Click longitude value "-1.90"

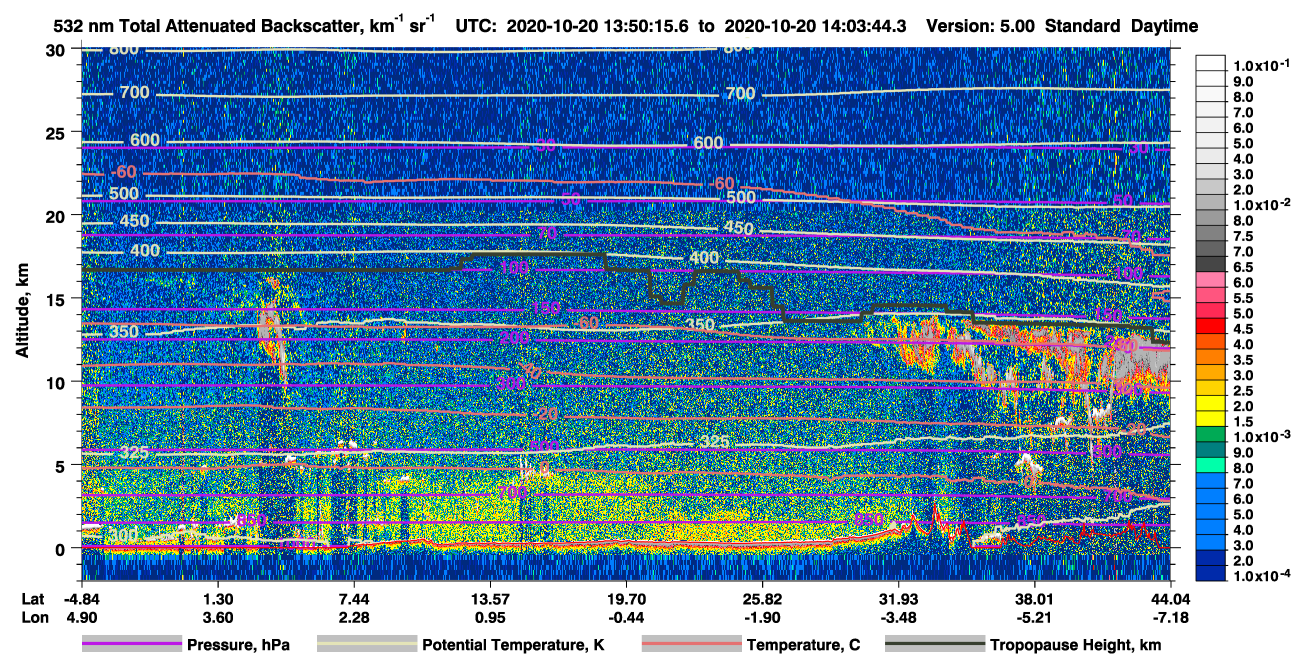(x=762, y=618)
